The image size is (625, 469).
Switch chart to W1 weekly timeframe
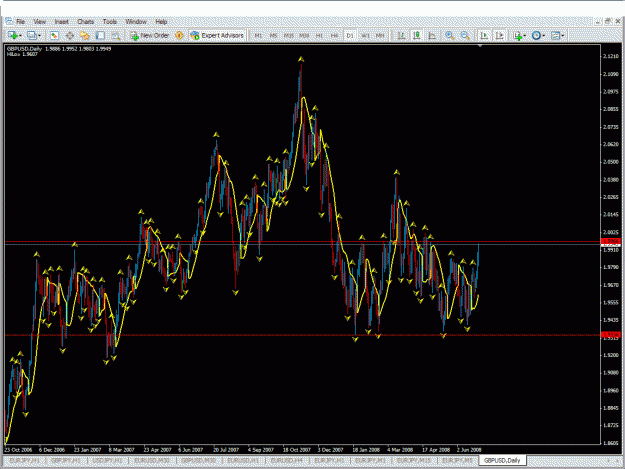click(x=365, y=36)
